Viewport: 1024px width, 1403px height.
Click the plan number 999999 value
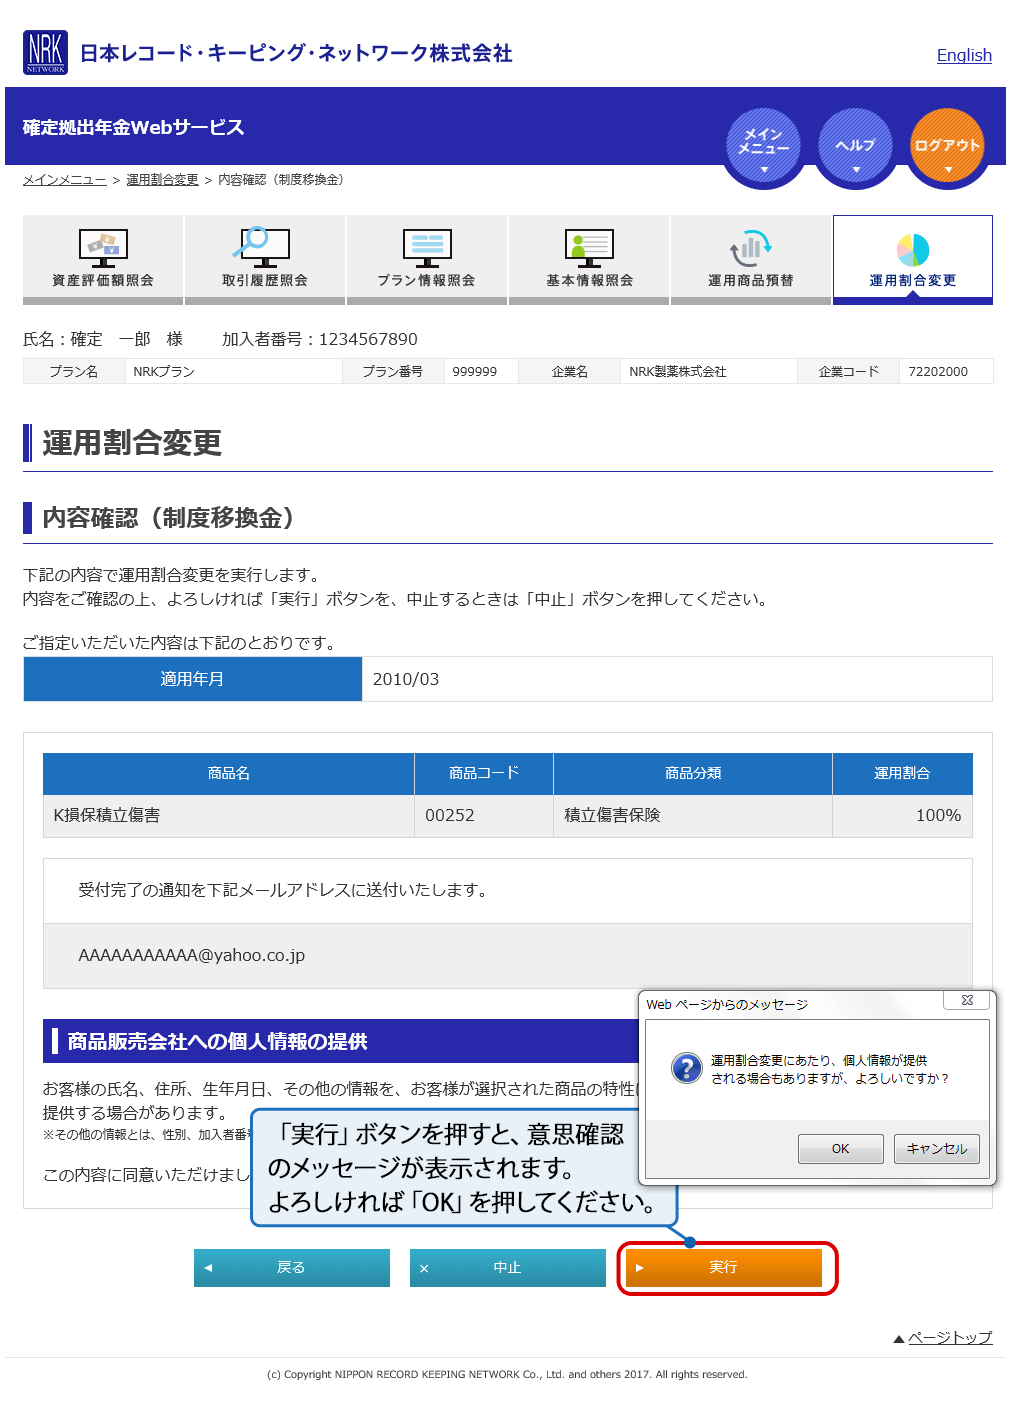coord(474,371)
